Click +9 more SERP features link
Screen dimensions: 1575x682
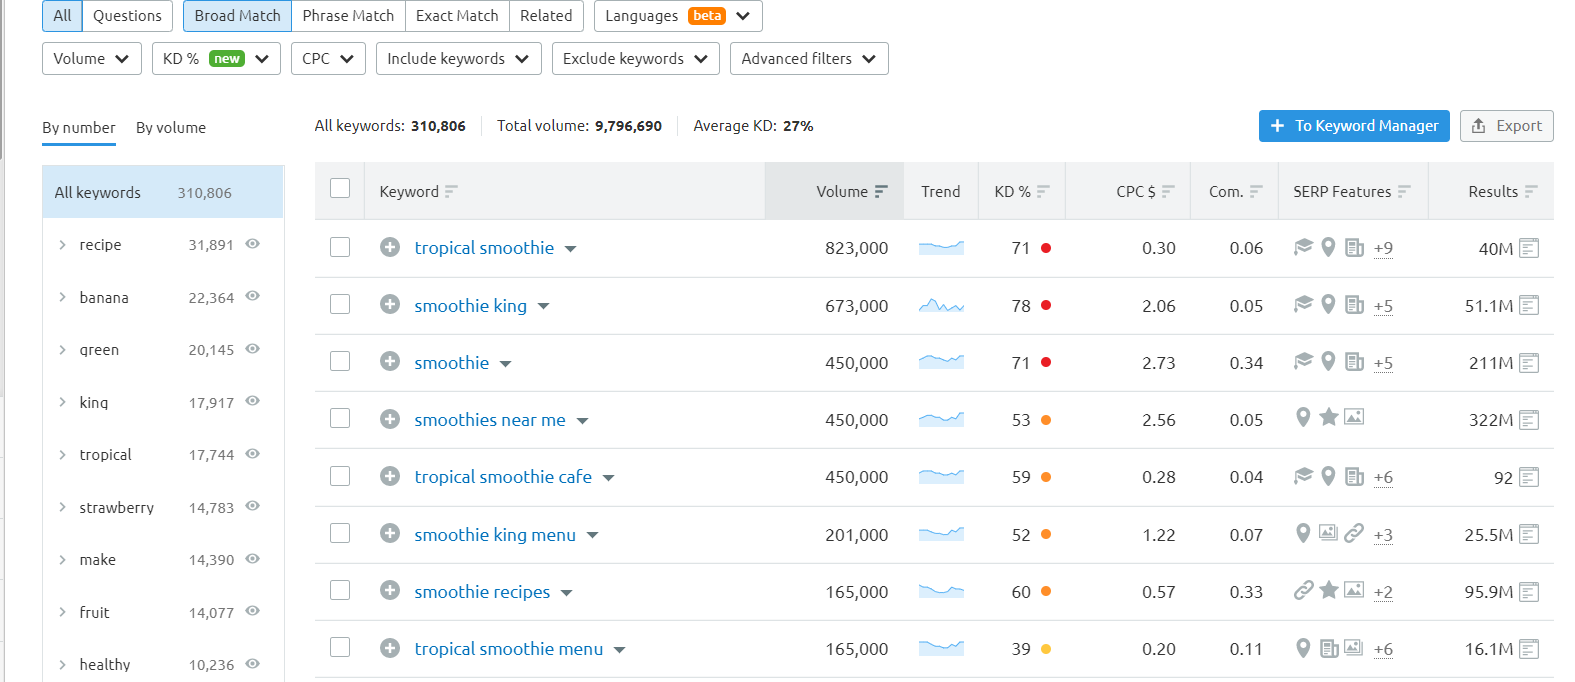(1383, 248)
